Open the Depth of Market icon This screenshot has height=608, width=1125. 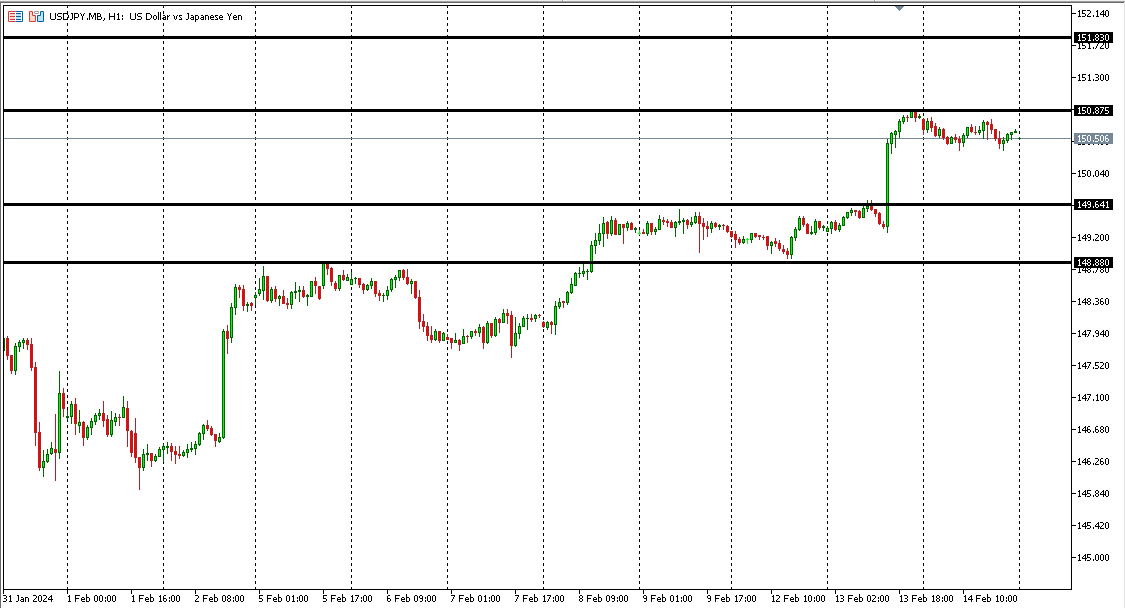36,16
